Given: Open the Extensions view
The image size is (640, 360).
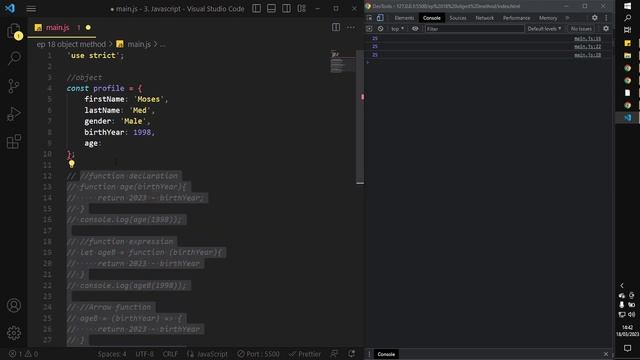Looking at the screenshot, I should tap(14, 142).
